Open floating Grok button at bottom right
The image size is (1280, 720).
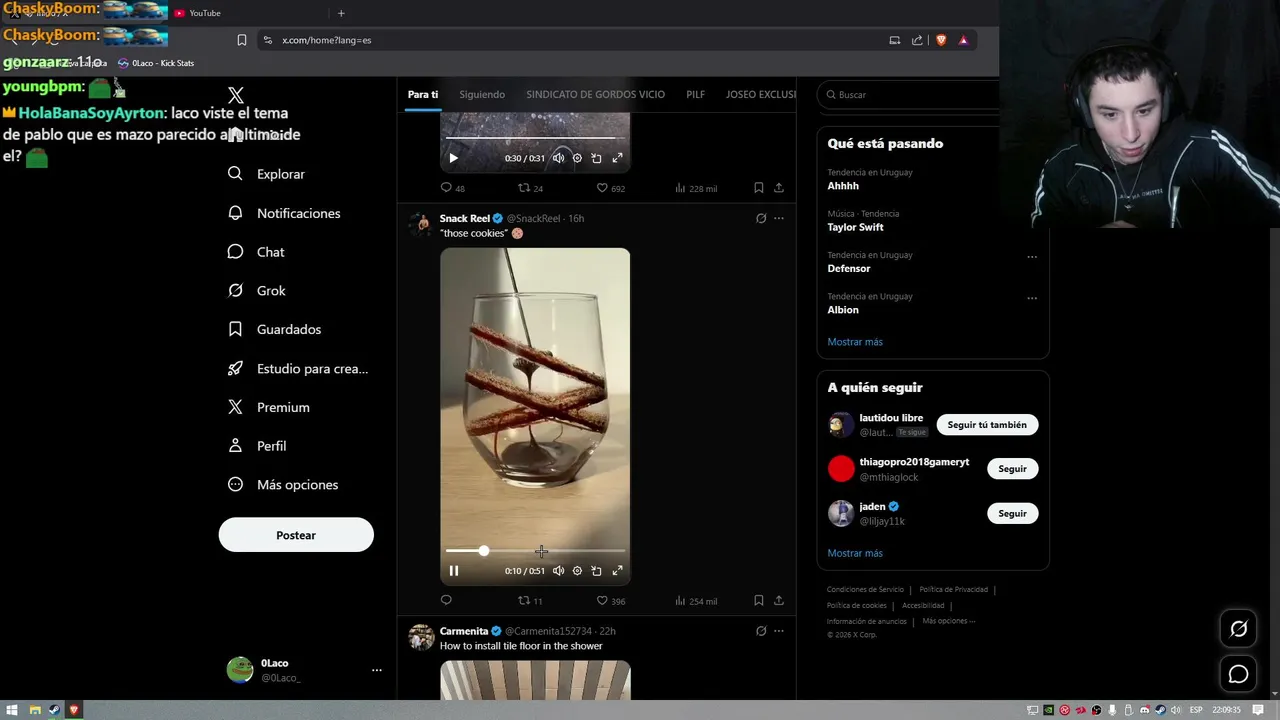(x=1238, y=629)
